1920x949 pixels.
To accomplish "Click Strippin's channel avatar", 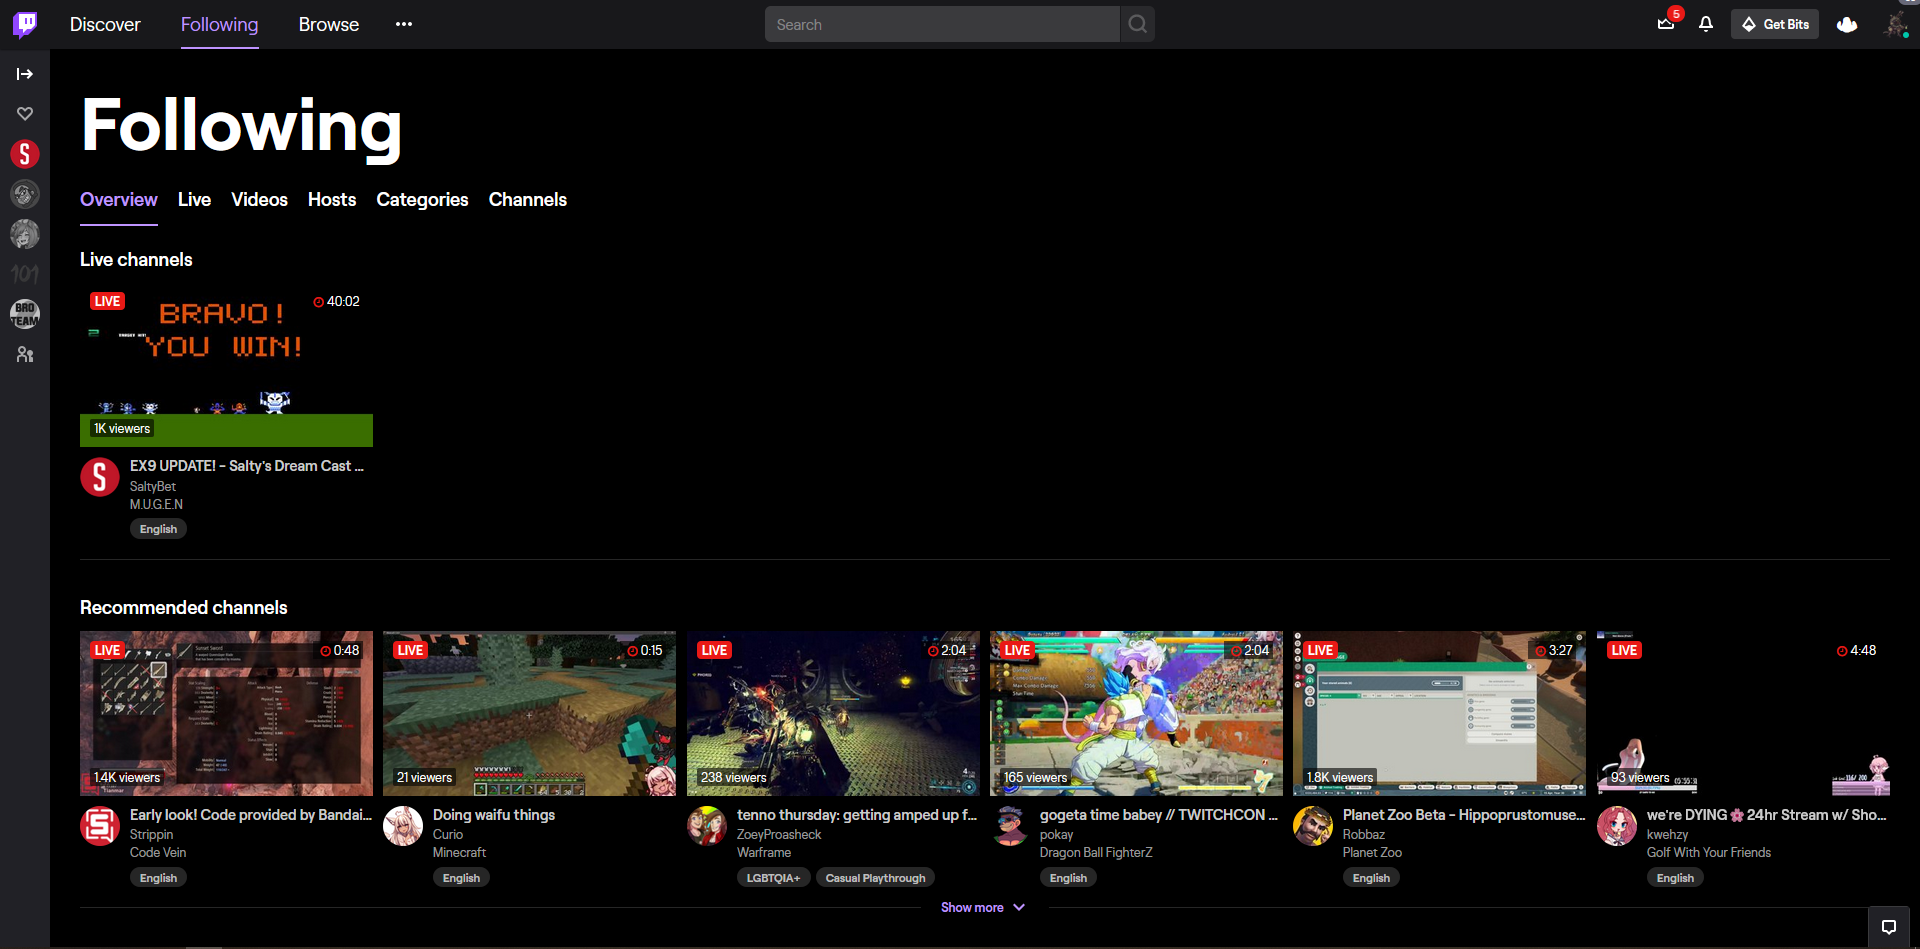I will 100,826.
